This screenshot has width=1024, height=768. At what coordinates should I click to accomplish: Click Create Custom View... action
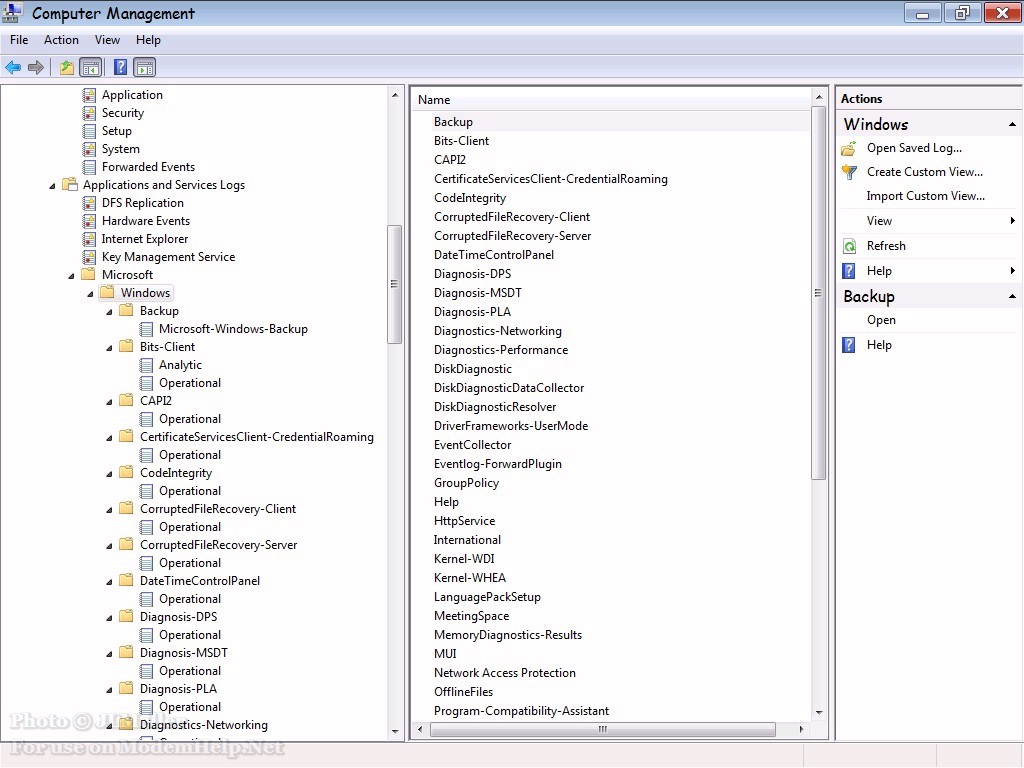click(925, 172)
